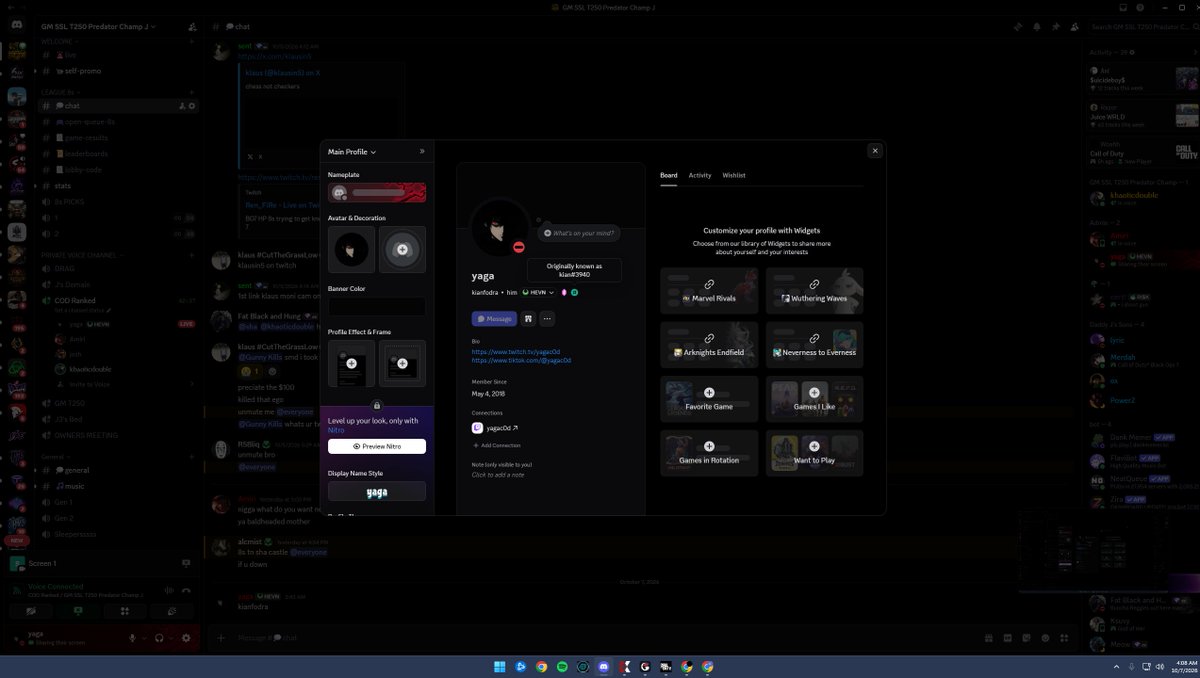The height and width of the screenshot is (678, 1200).
Task: Open User Settings gear icon
Action: (x=186, y=638)
